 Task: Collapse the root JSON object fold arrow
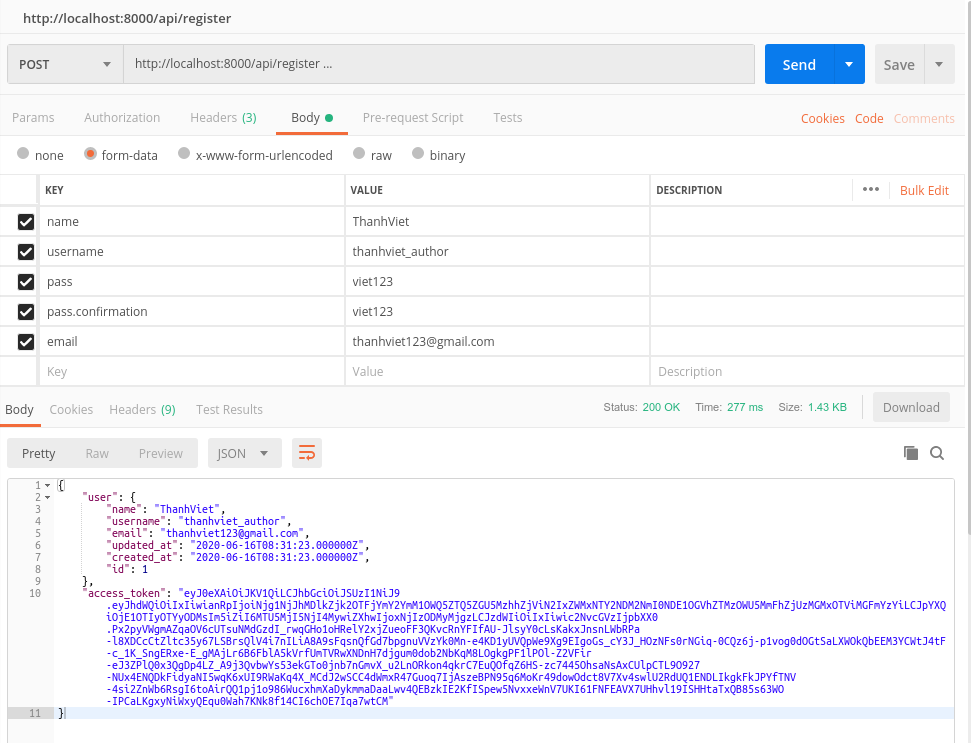tap(47, 485)
